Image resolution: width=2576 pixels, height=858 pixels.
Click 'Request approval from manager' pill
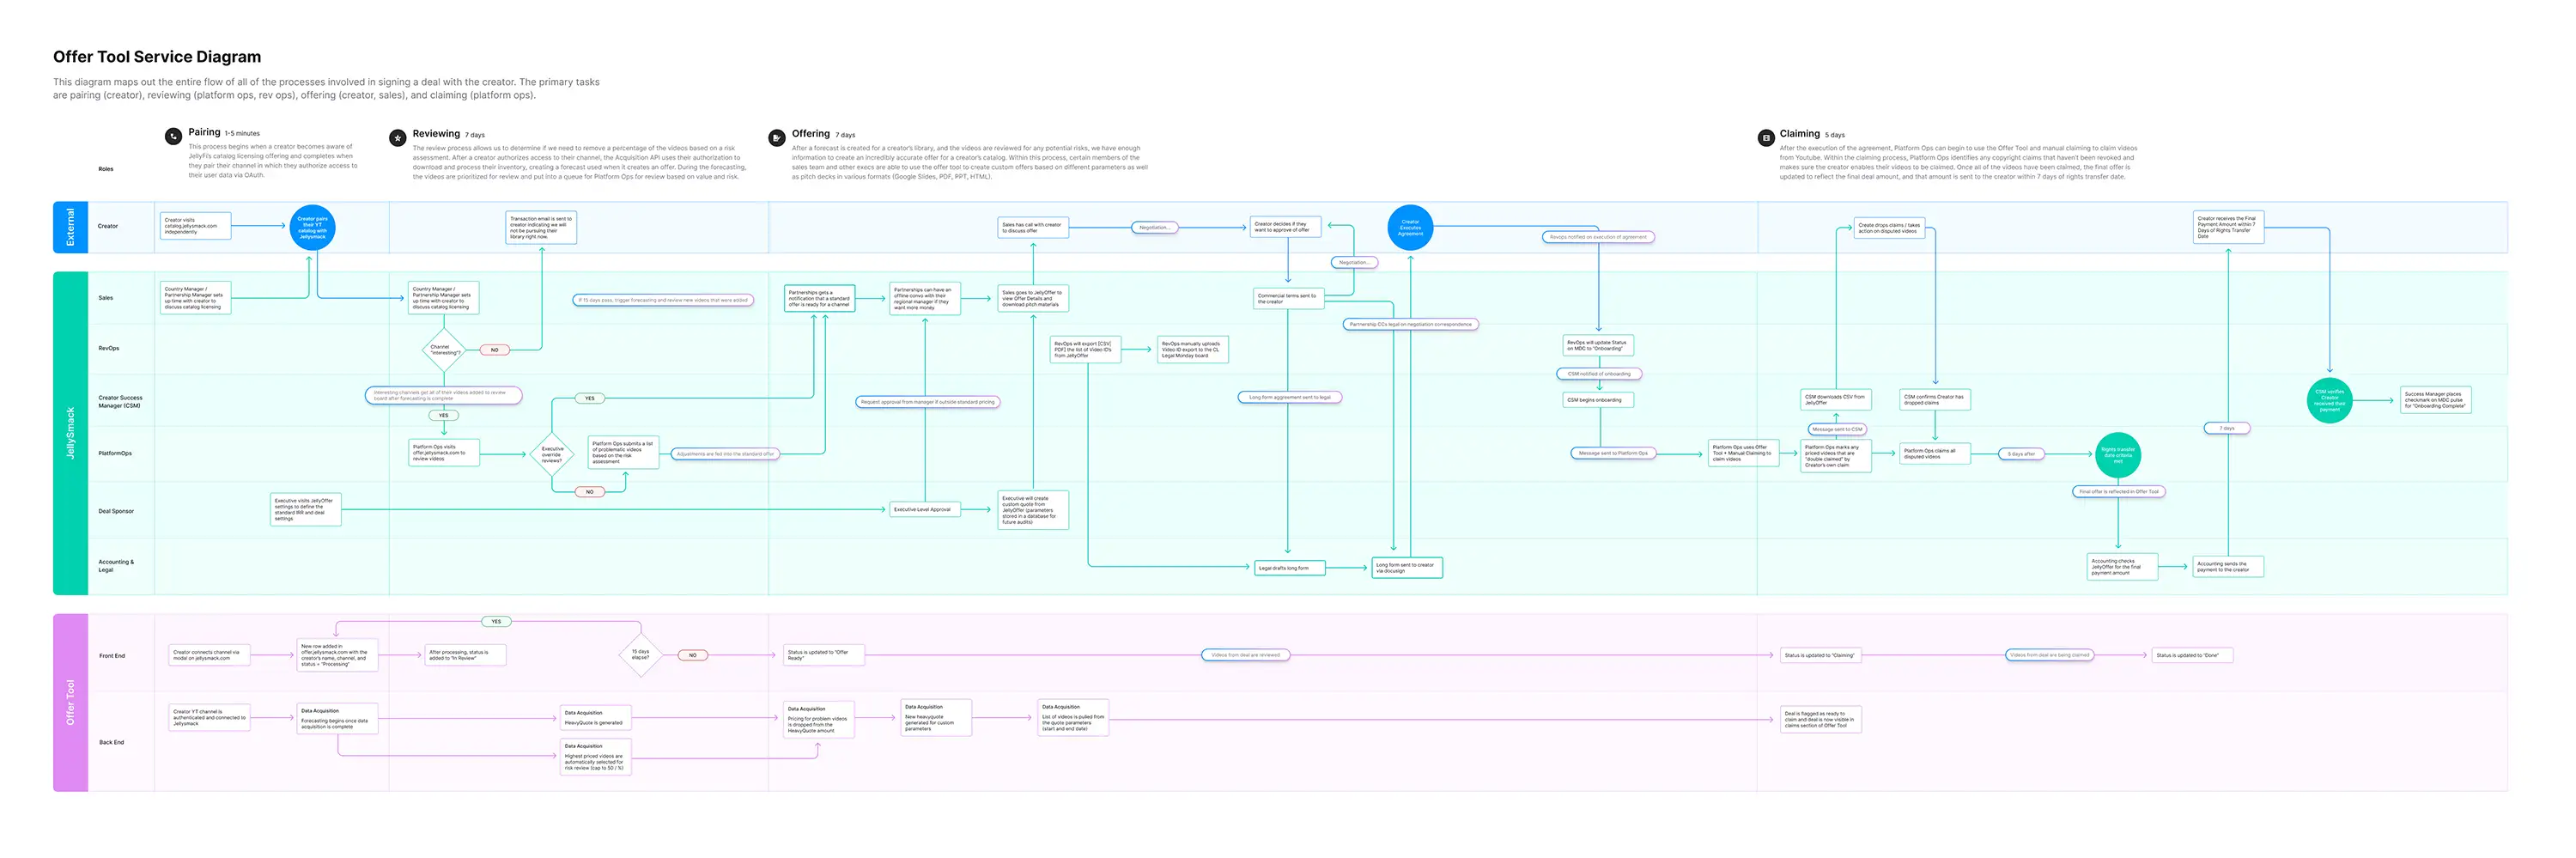click(x=927, y=402)
